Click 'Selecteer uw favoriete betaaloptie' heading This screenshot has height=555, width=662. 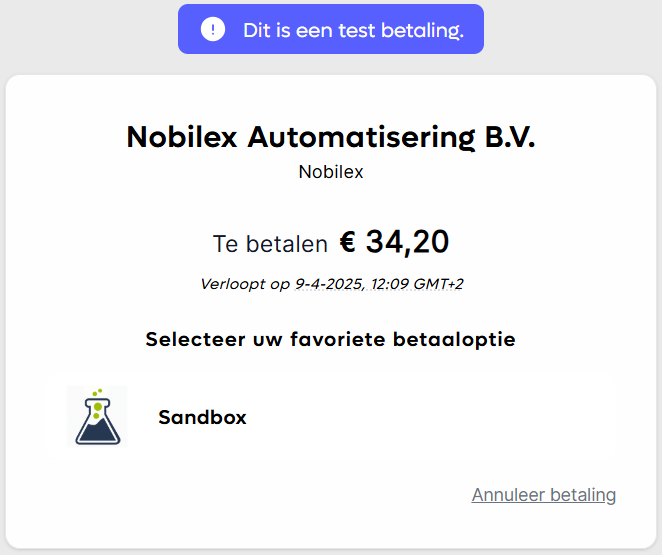click(x=331, y=339)
